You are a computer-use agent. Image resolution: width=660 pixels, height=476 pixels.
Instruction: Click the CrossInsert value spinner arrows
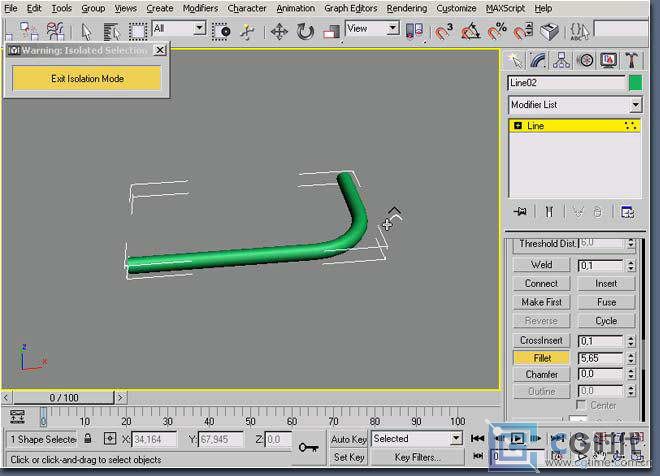(631, 341)
